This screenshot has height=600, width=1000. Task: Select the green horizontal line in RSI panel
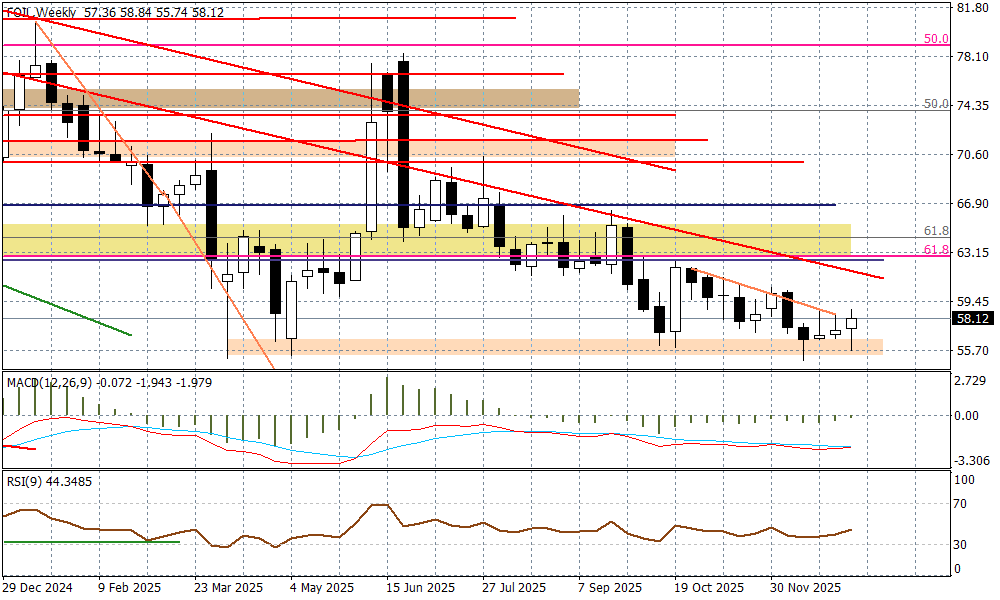click(90, 542)
